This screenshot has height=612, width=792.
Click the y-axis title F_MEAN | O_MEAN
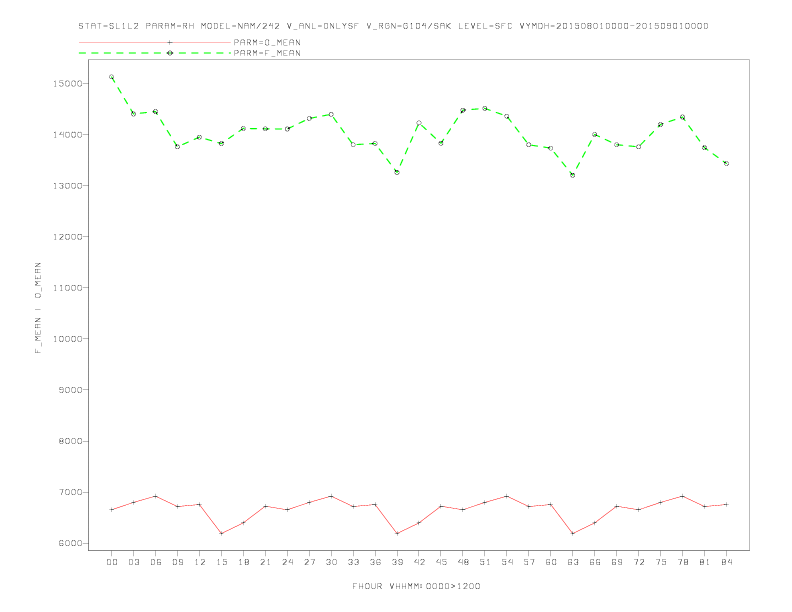pyautogui.click(x=38, y=308)
